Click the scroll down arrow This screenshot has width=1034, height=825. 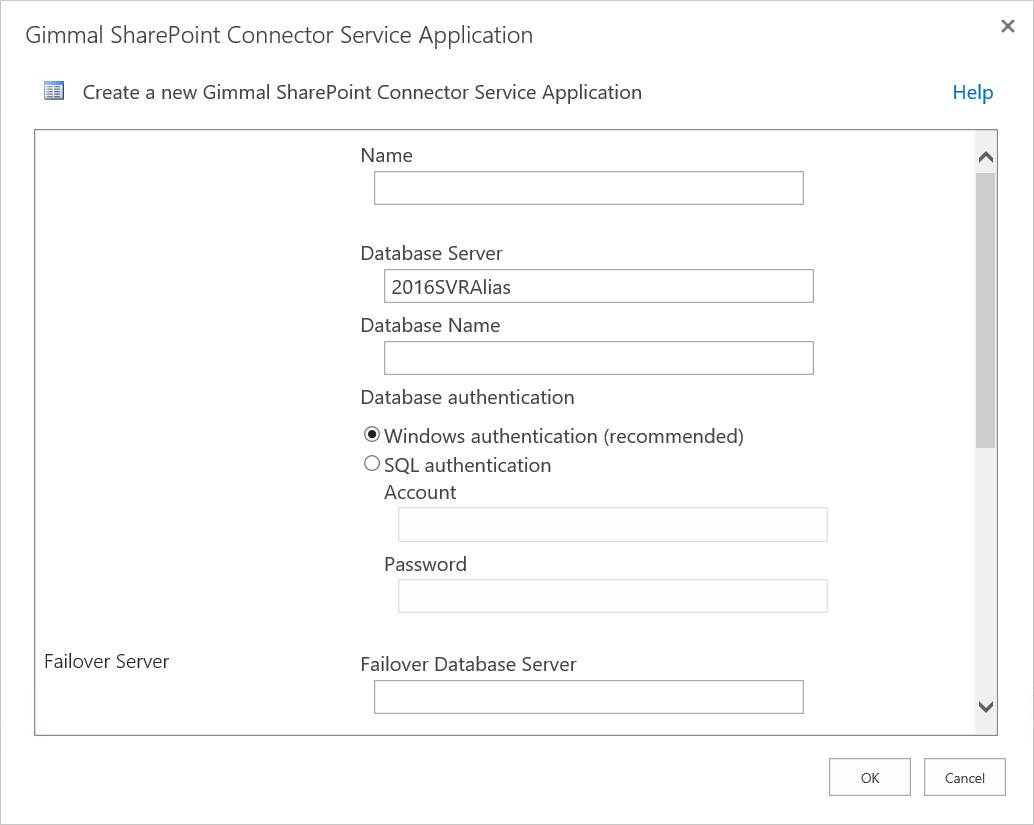pos(985,707)
